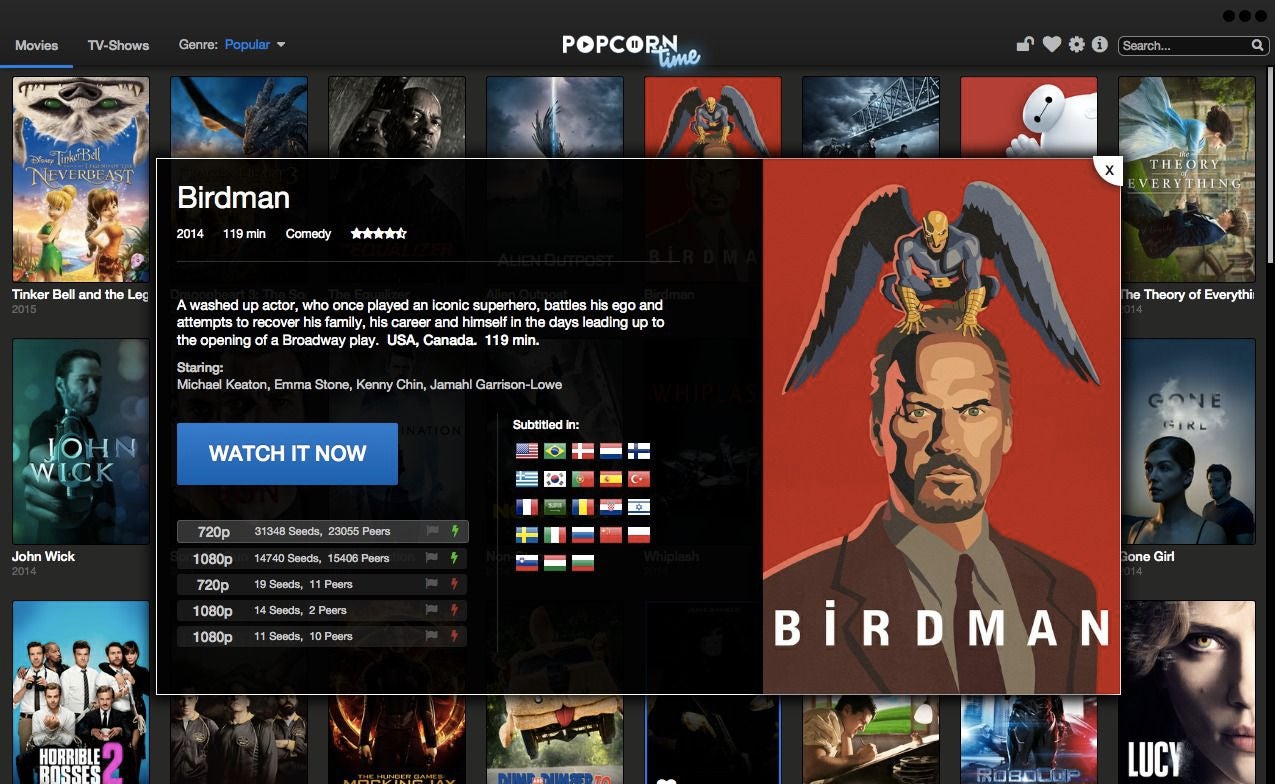Open the Genre Popular dropdown
1275x784 pixels.
point(248,45)
